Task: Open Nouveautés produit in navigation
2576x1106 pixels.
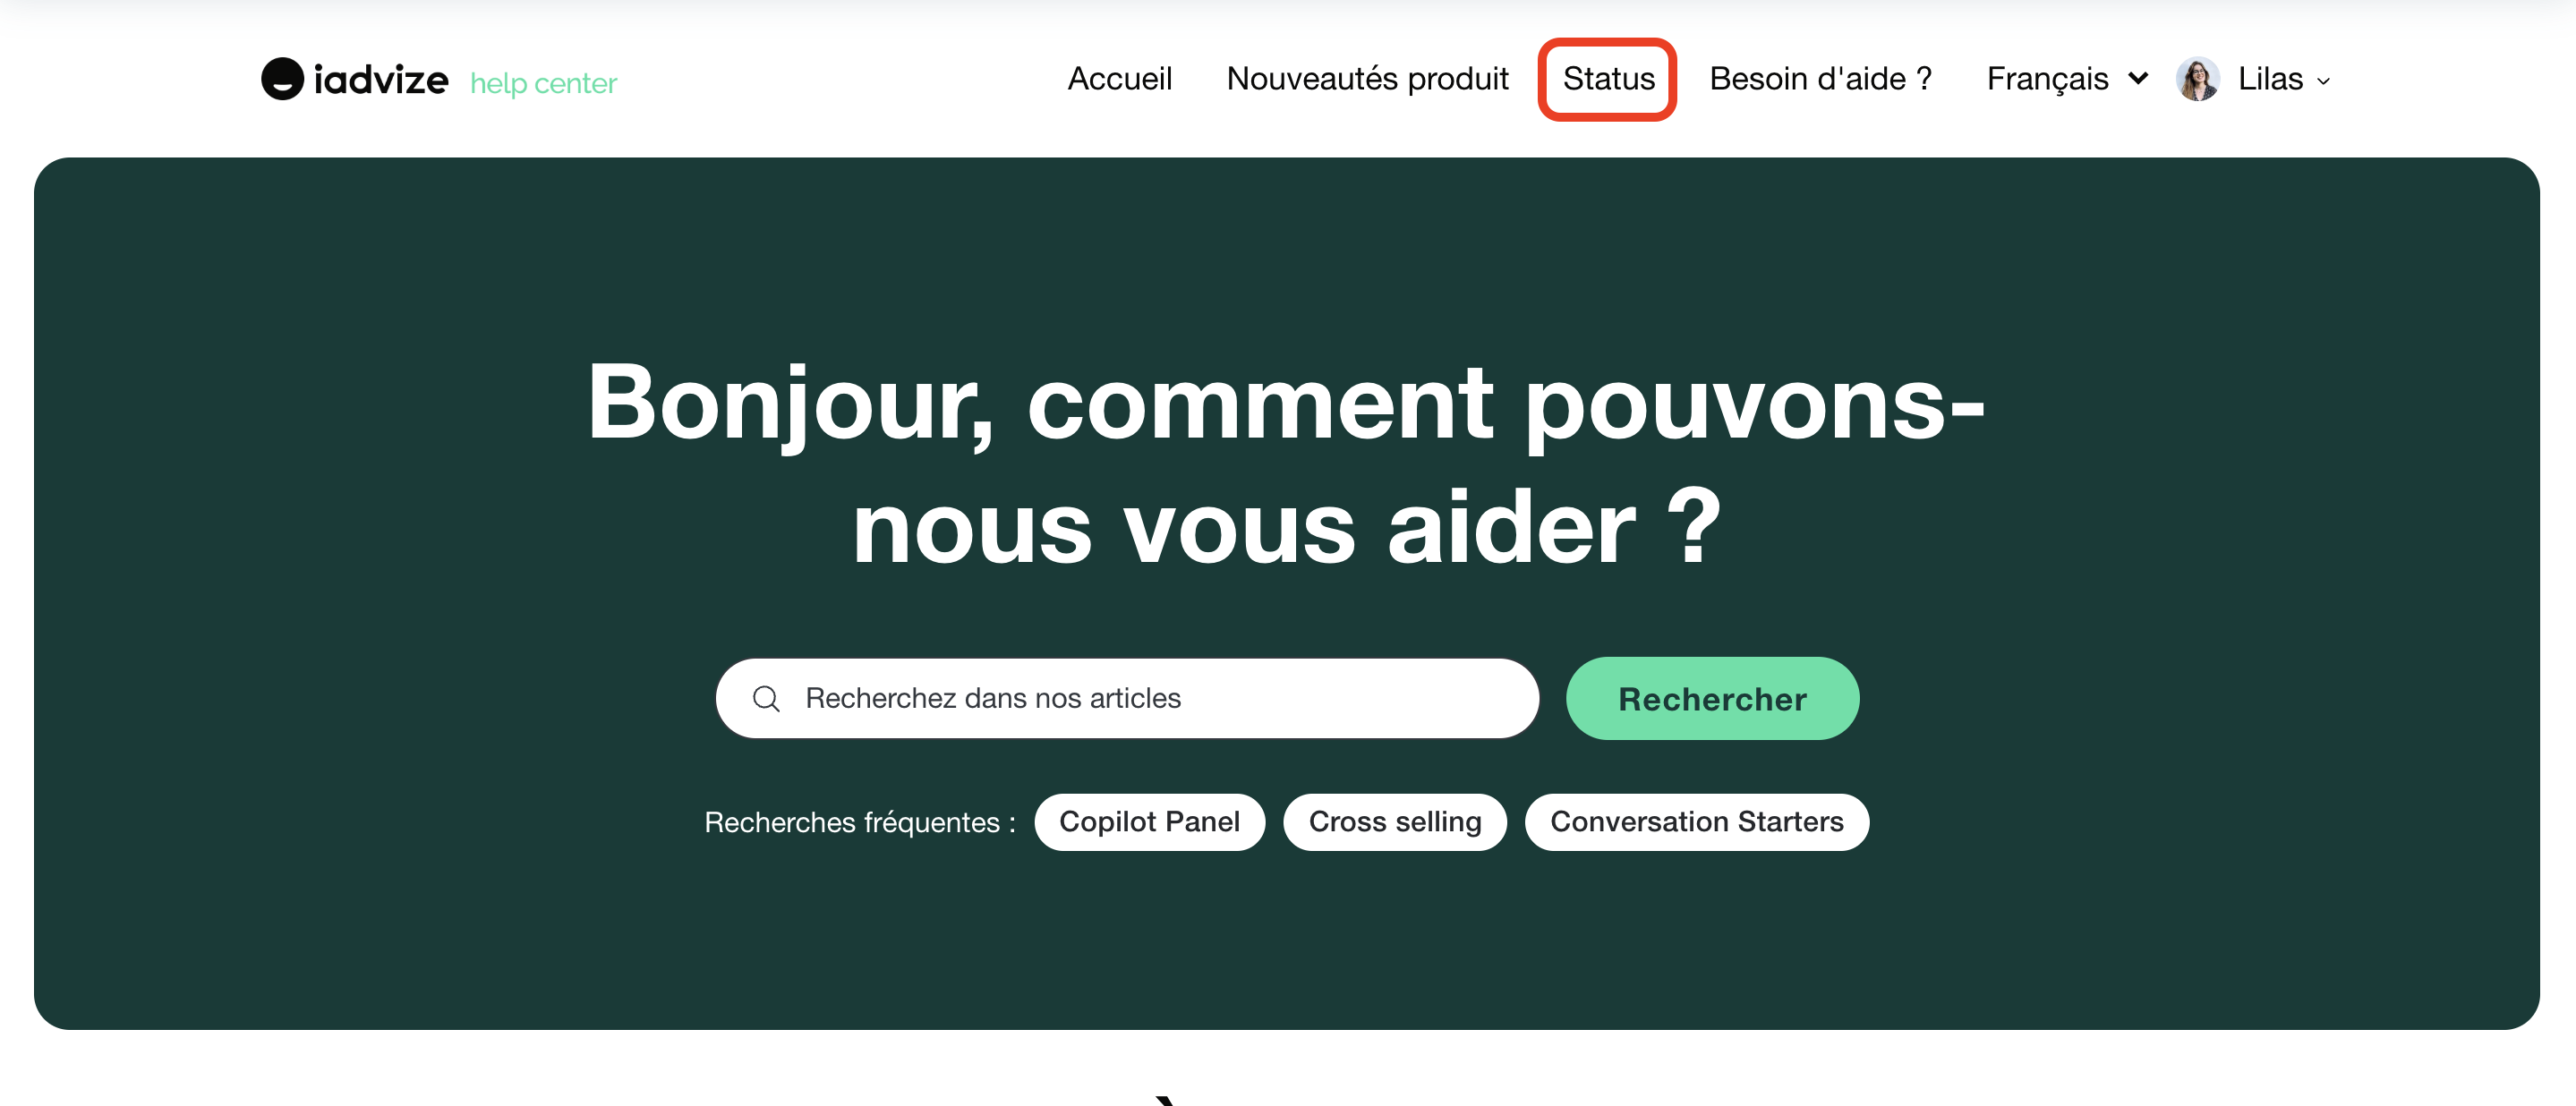Action: pos(1367,79)
